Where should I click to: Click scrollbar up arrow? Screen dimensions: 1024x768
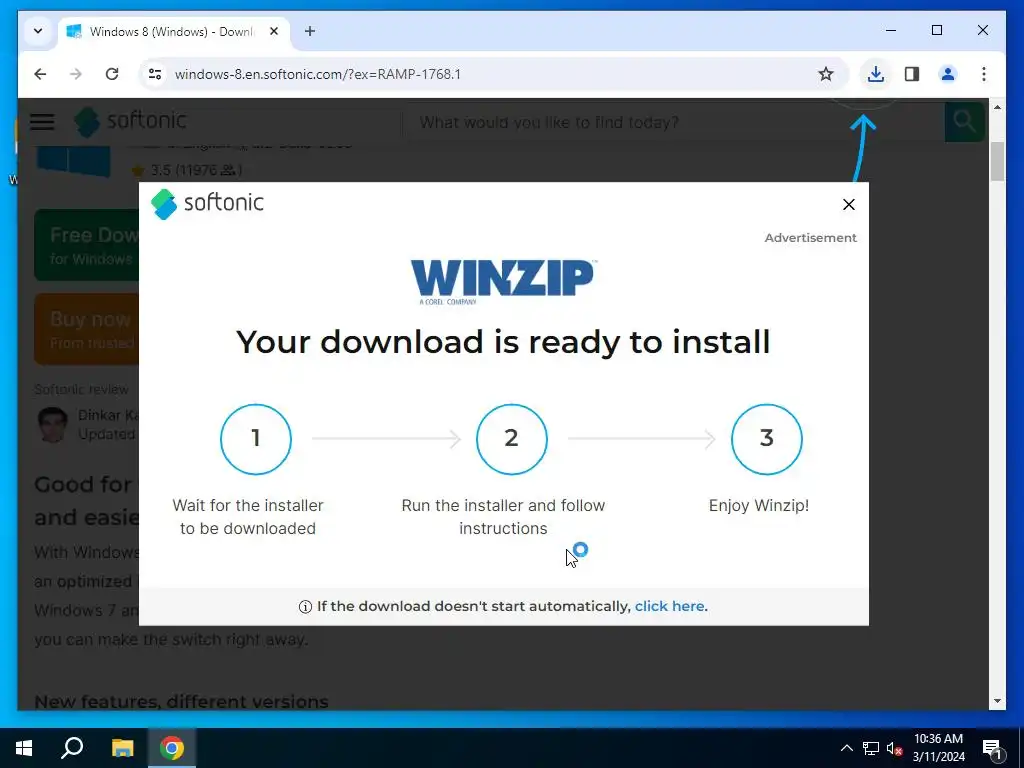coord(997,107)
